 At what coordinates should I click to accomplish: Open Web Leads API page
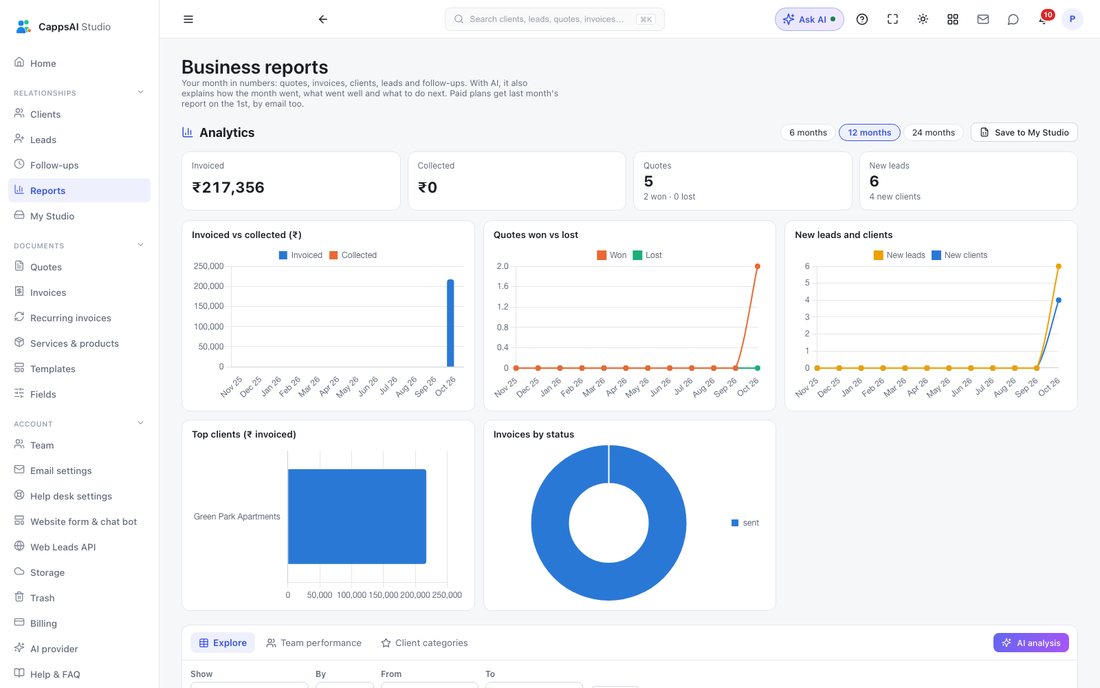click(x=79, y=547)
